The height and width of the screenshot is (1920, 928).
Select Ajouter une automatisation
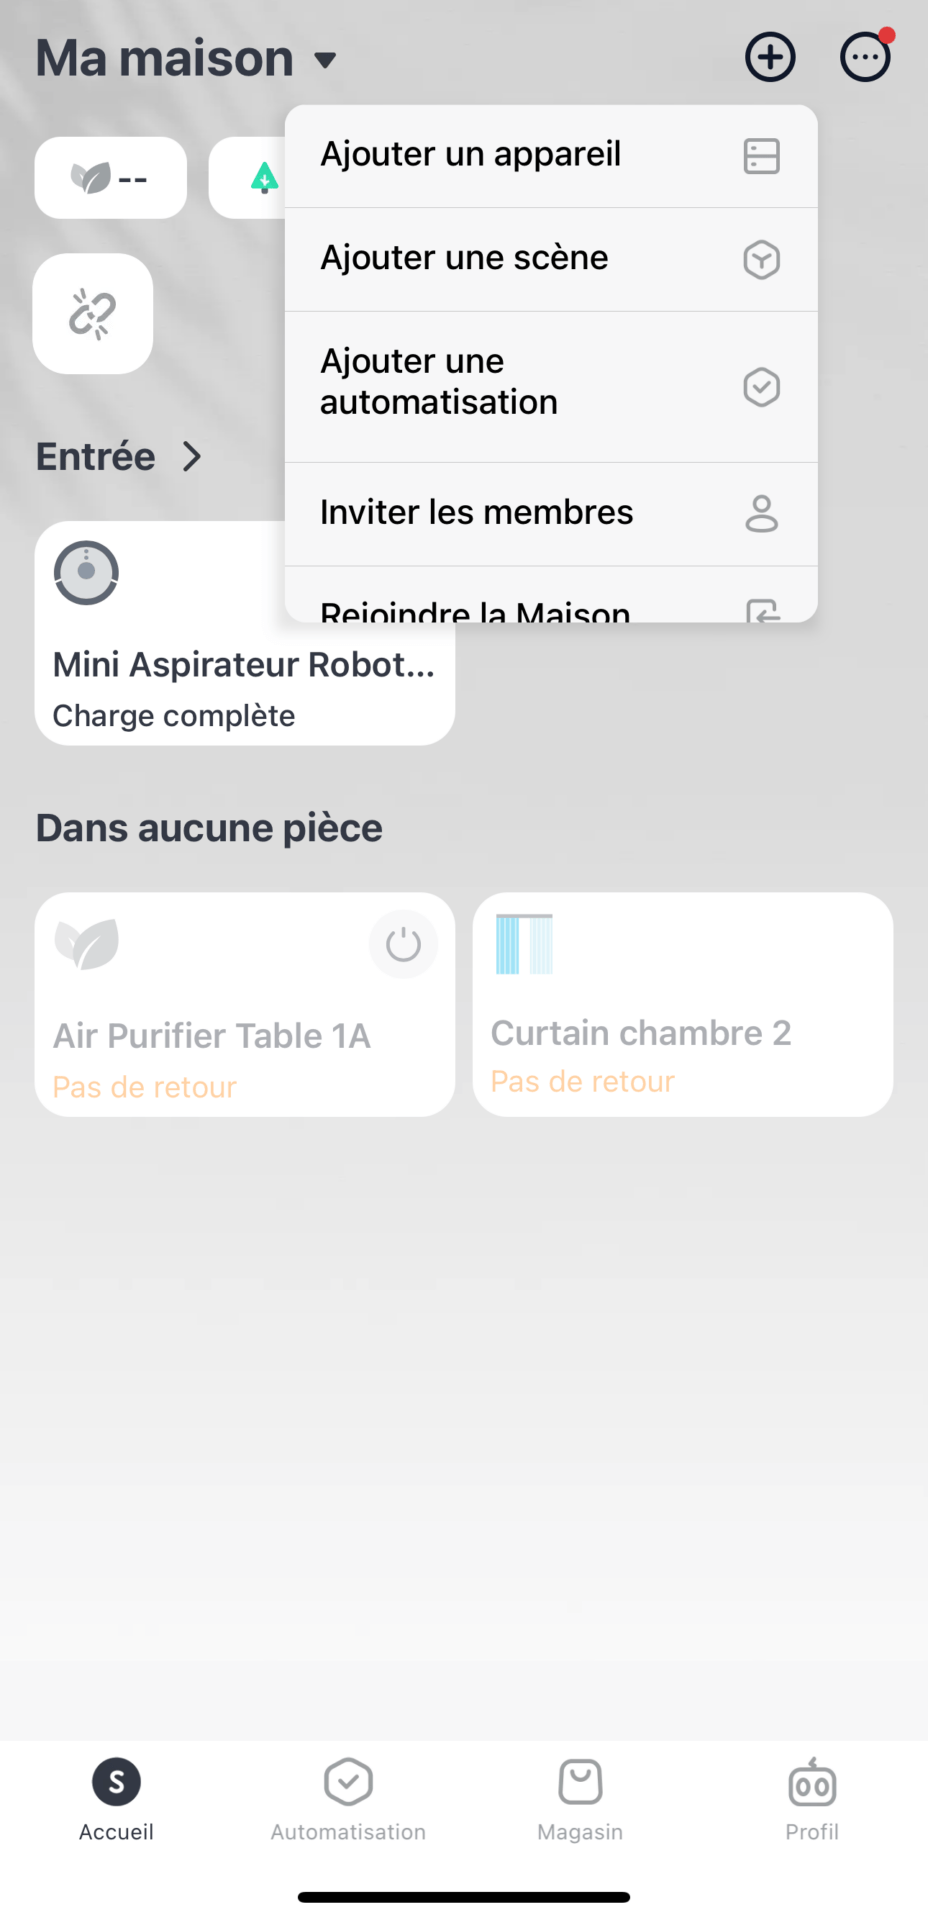coord(550,384)
